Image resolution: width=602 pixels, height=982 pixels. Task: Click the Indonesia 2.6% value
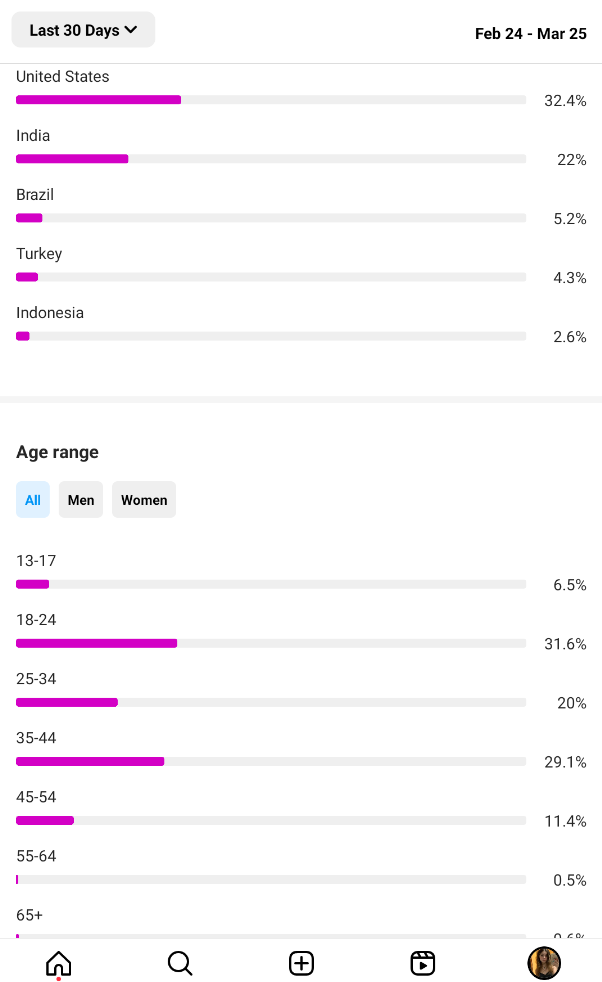pos(569,337)
